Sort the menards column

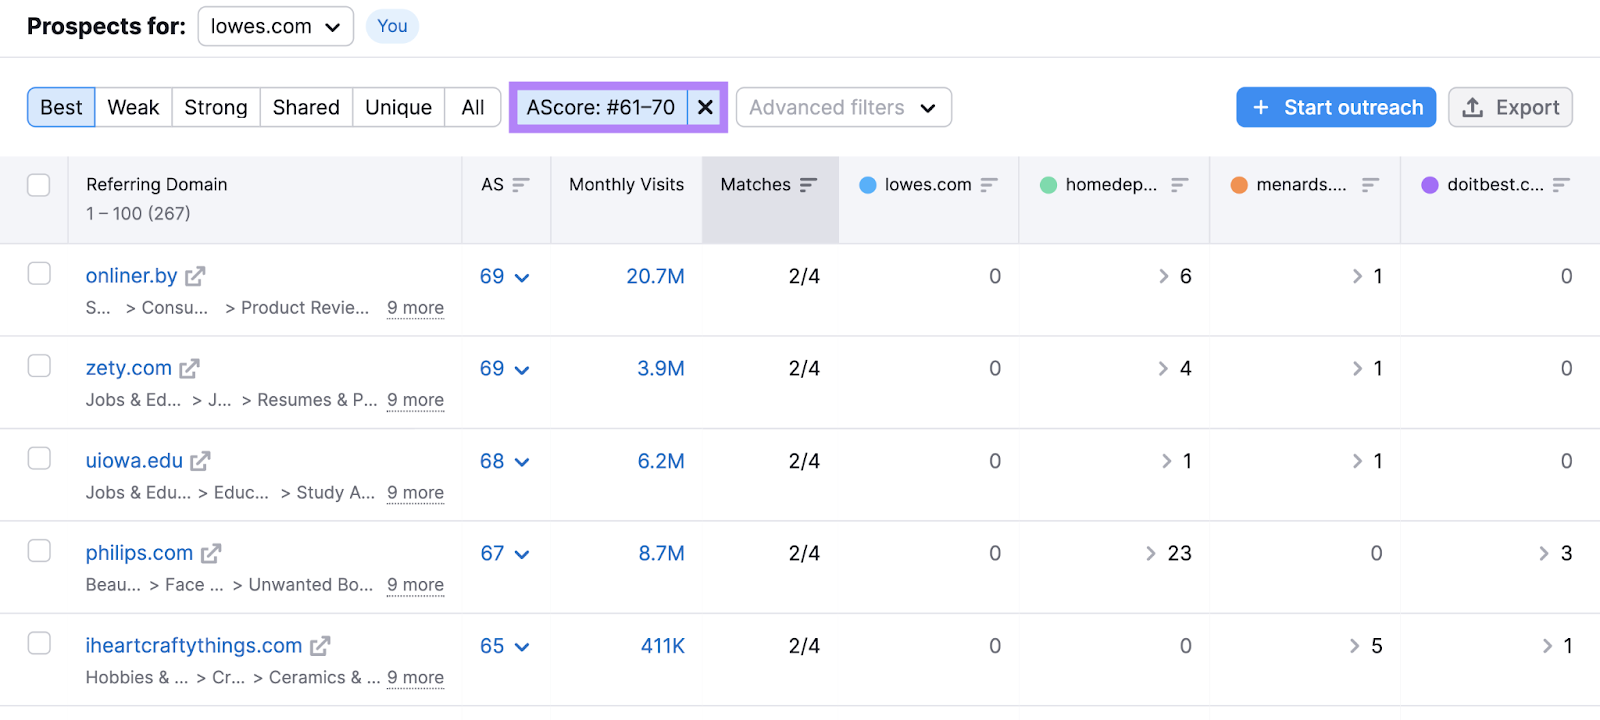point(1370,185)
